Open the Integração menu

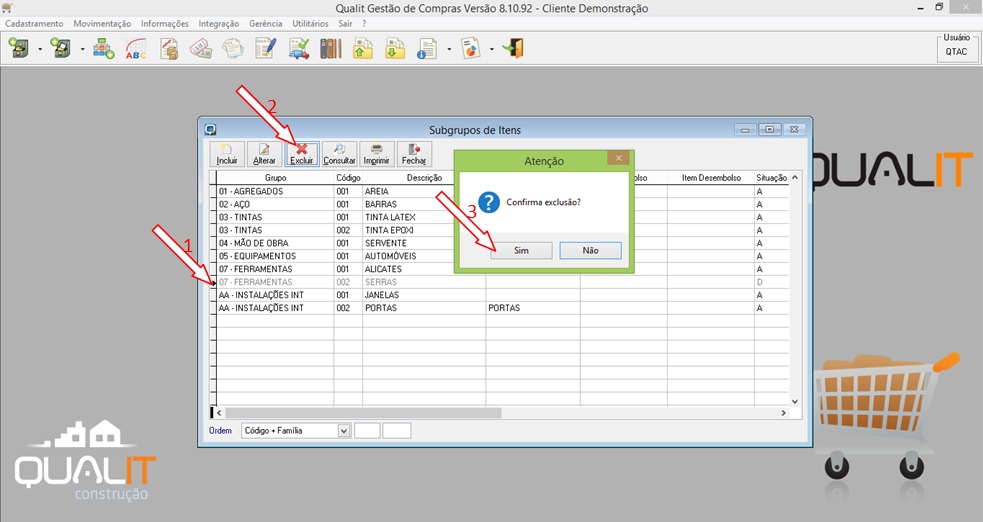coord(219,23)
